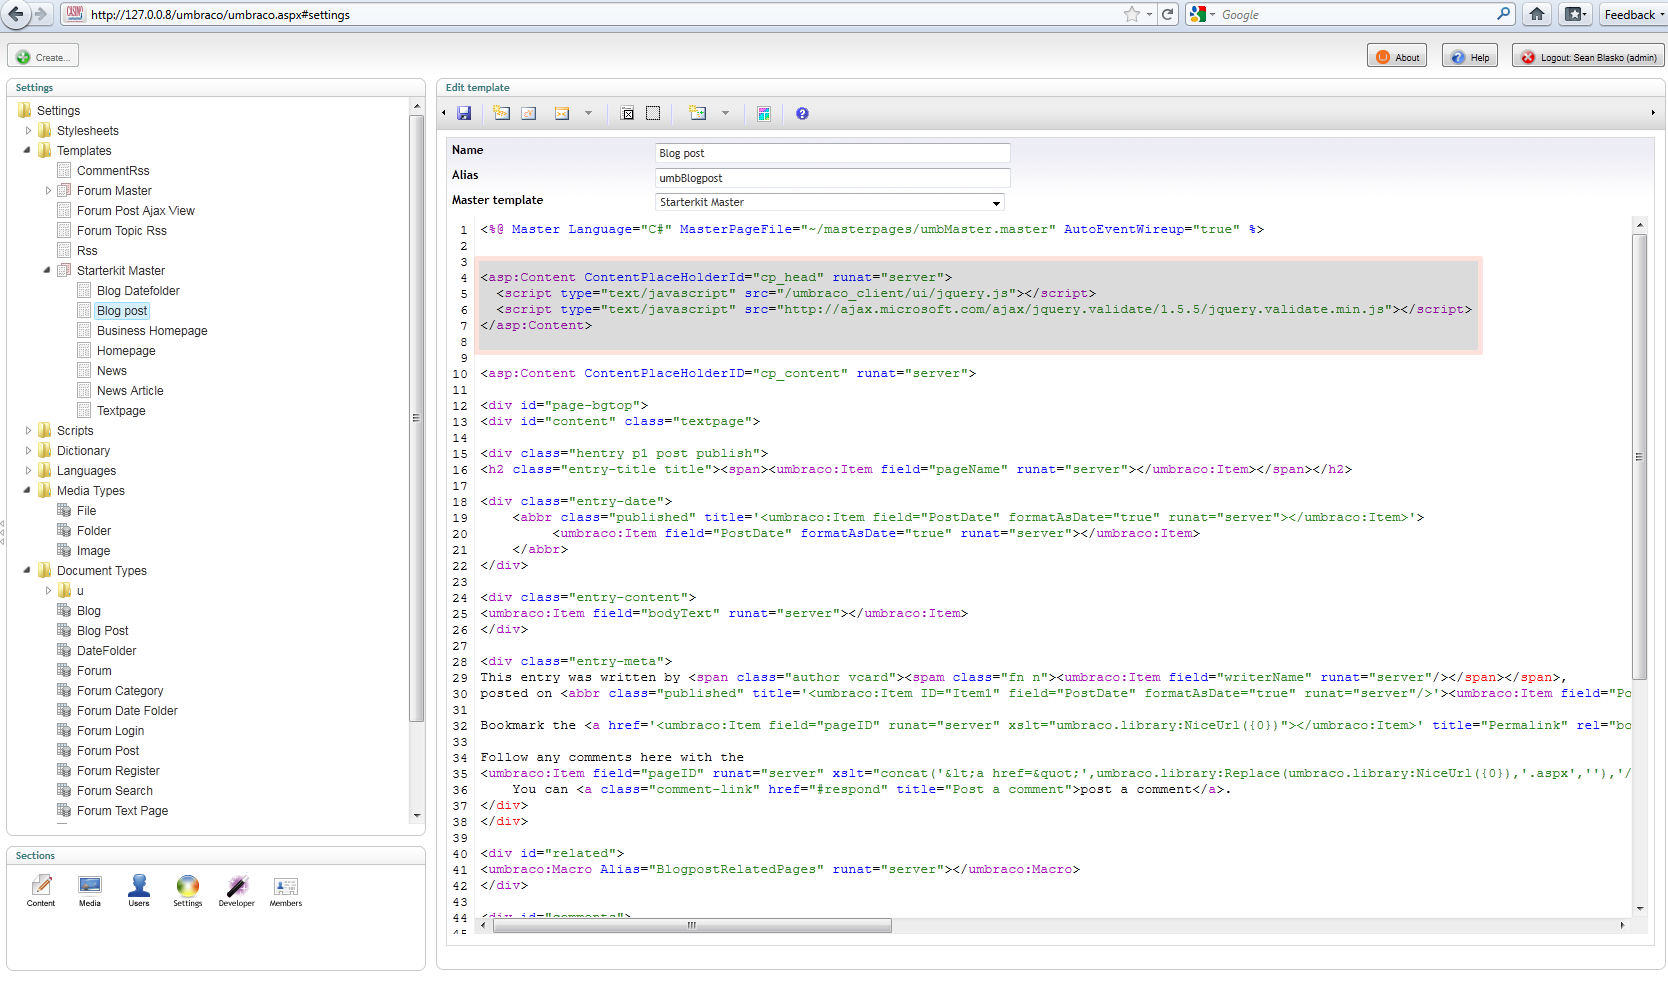Collapse the Starterkit Master template
1668x983 pixels.
pyautogui.click(x=48, y=271)
